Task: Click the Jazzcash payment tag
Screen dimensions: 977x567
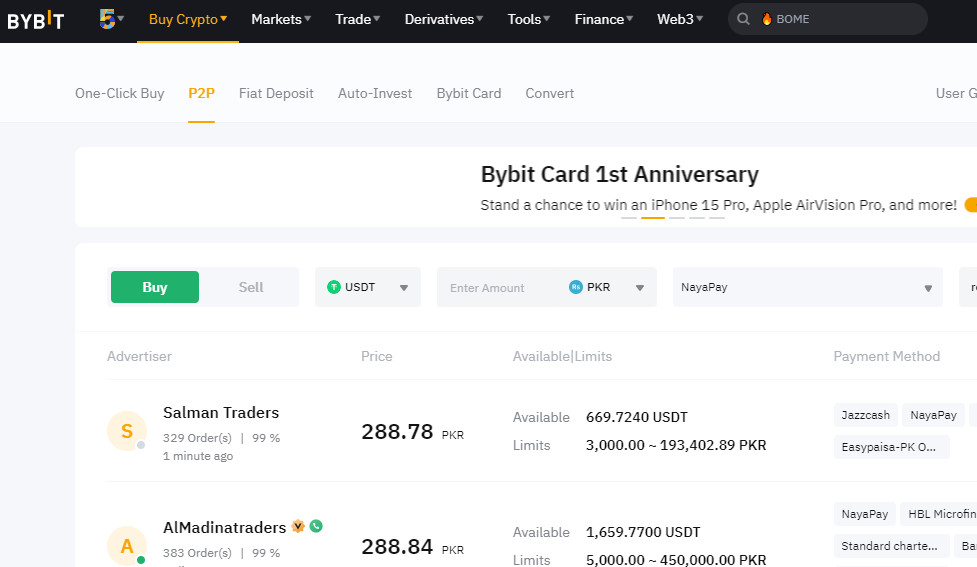Action: point(865,415)
